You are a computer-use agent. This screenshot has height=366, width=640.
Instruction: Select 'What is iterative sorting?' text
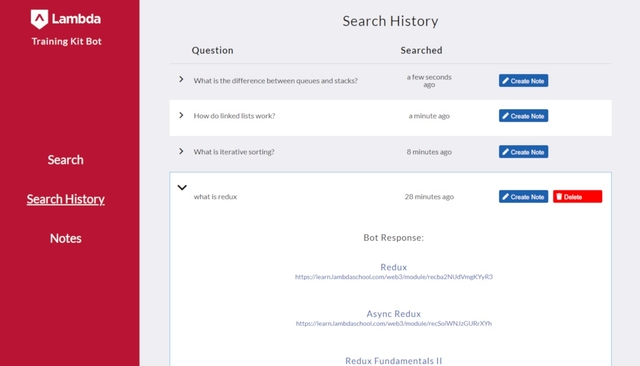coord(234,152)
